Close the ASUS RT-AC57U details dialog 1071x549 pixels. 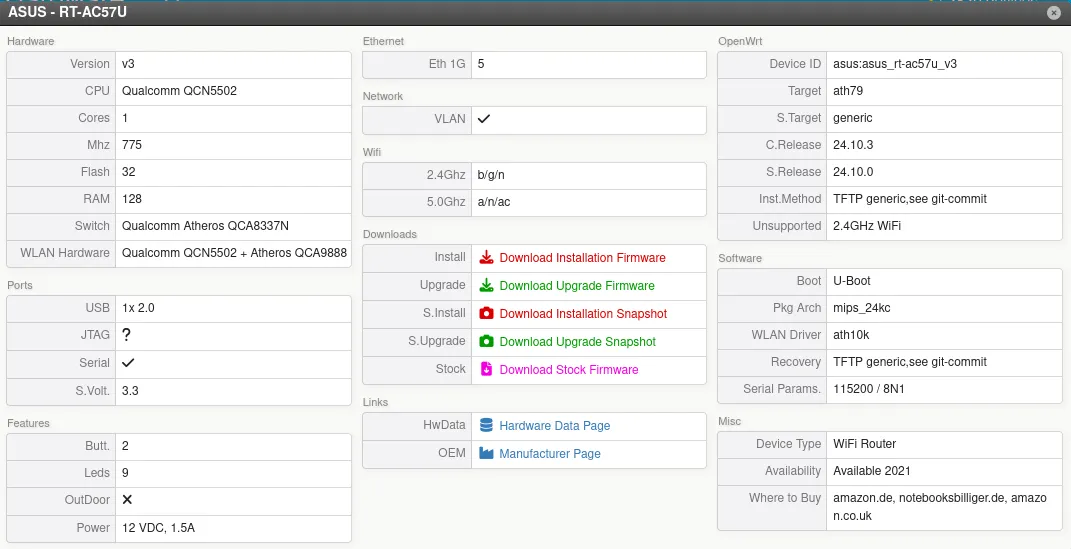pos(1053,13)
